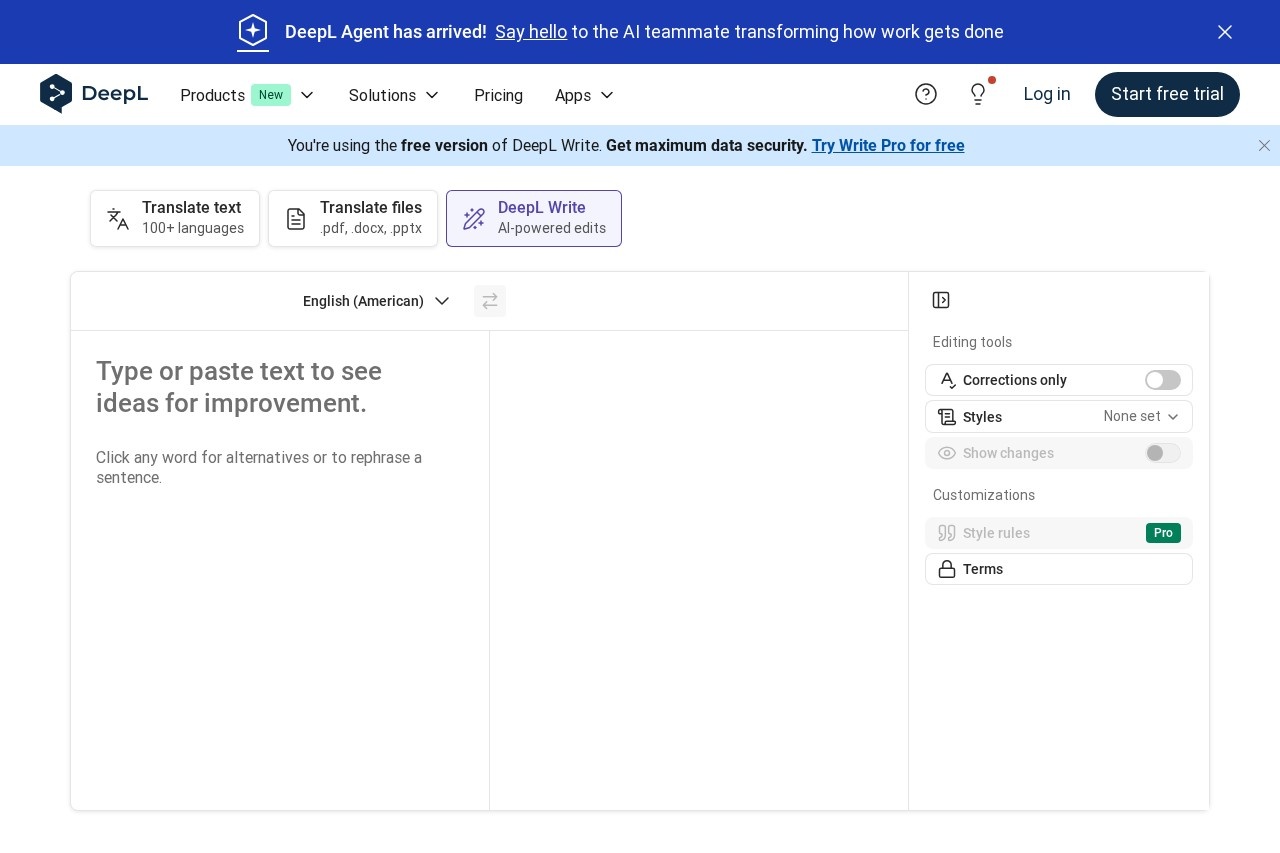Viewport: 1280px width, 853px height.
Task: Click the Terms lock icon
Action: click(x=946, y=569)
